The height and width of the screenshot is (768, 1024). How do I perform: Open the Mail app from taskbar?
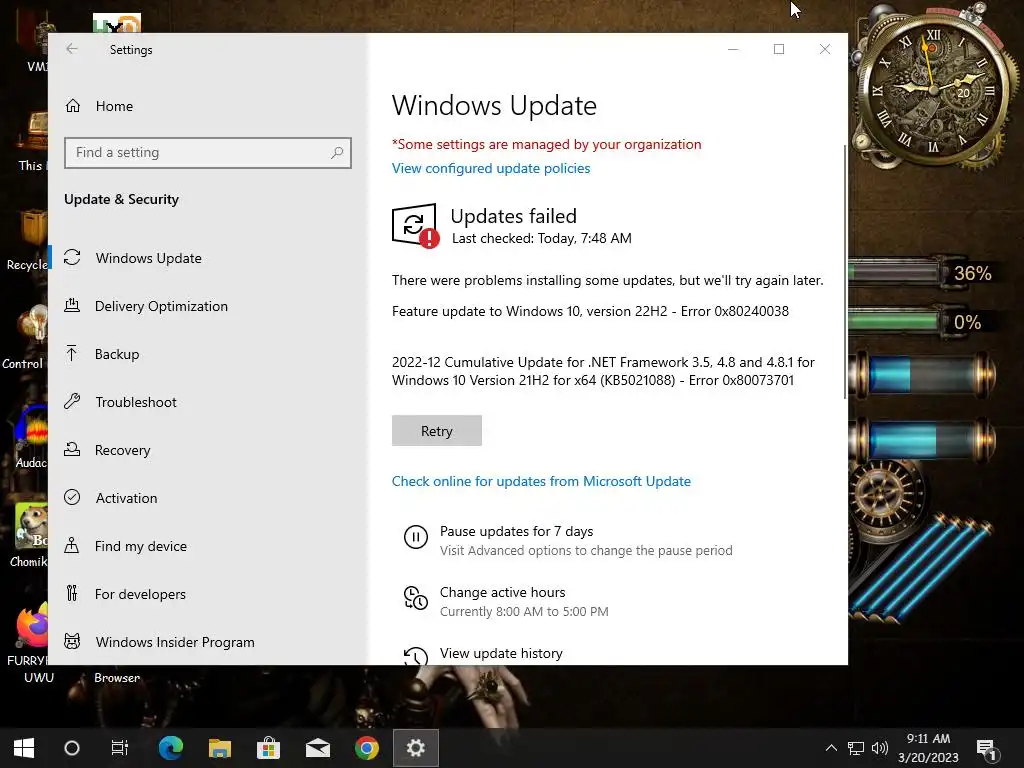point(318,748)
